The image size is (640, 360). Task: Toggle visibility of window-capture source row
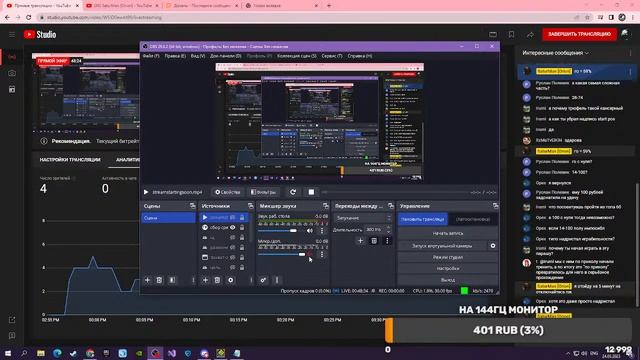click(x=232, y=257)
